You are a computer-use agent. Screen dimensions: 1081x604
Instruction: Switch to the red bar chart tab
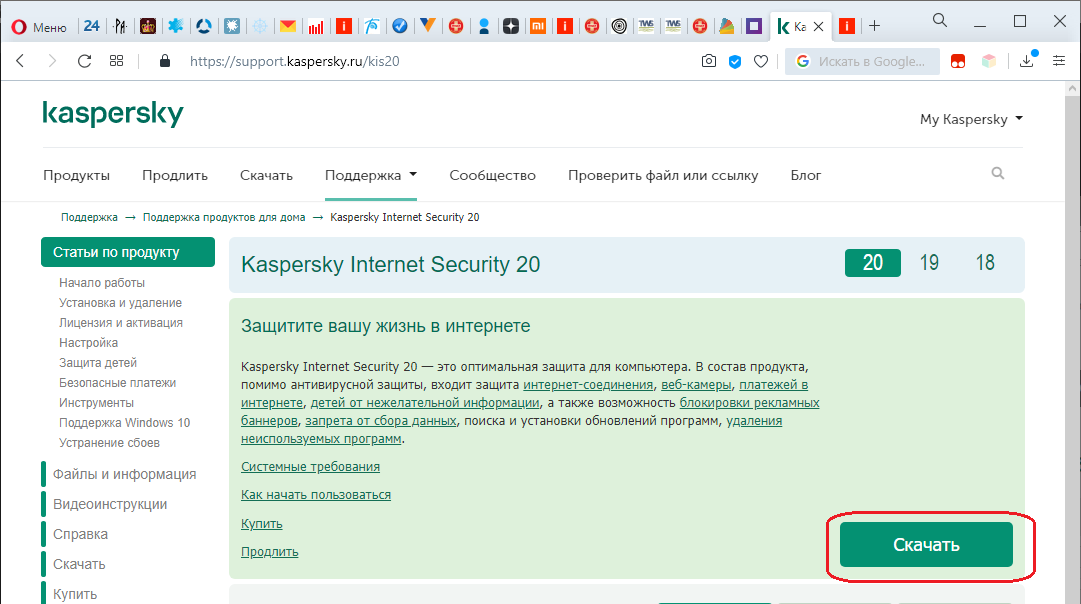(x=316, y=26)
